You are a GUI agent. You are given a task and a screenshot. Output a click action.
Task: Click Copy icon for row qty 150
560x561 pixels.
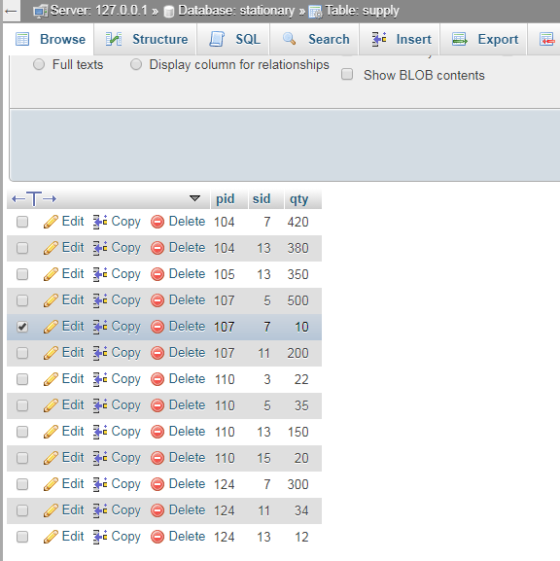pyautogui.click(x=100, y=431)
